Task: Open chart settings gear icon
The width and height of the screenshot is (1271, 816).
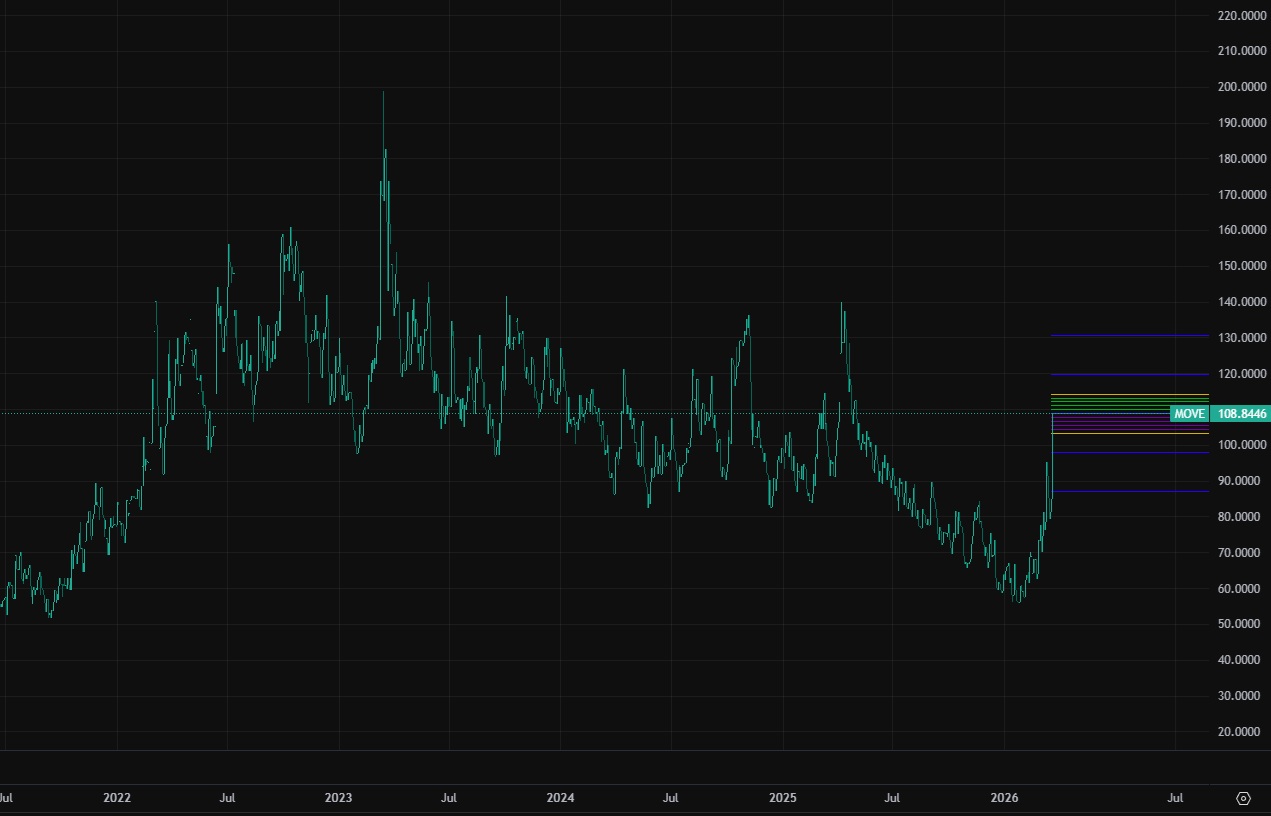Action: [x=1244, y=798]
